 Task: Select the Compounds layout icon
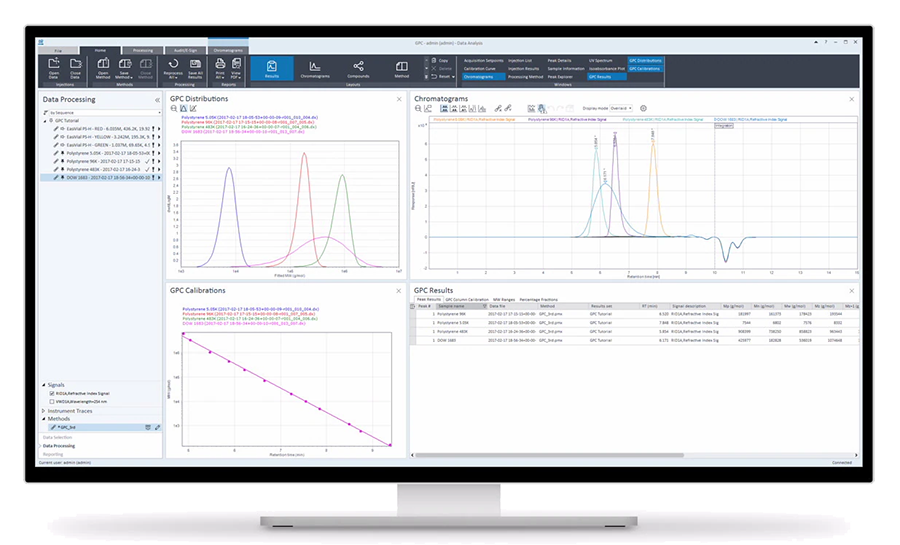click(358, 68)
